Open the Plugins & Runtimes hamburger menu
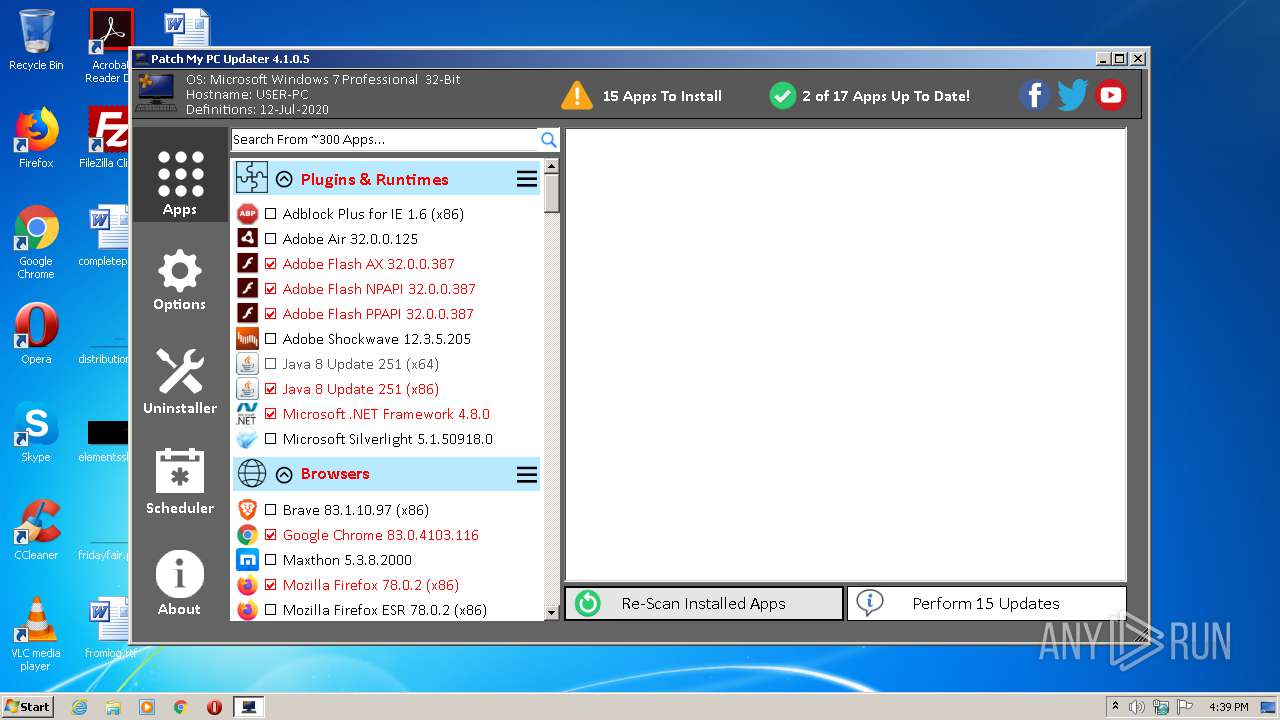 [x=526, y=179]
